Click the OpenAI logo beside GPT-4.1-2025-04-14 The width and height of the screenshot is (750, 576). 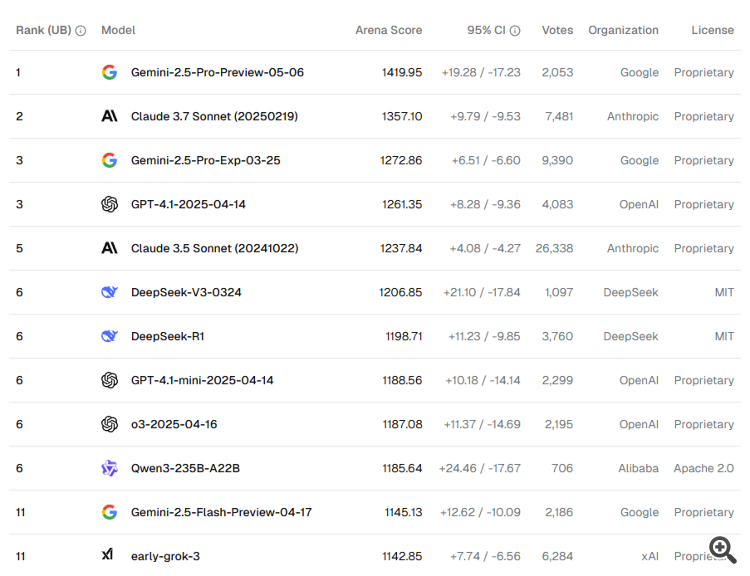(x=109, y=204)
